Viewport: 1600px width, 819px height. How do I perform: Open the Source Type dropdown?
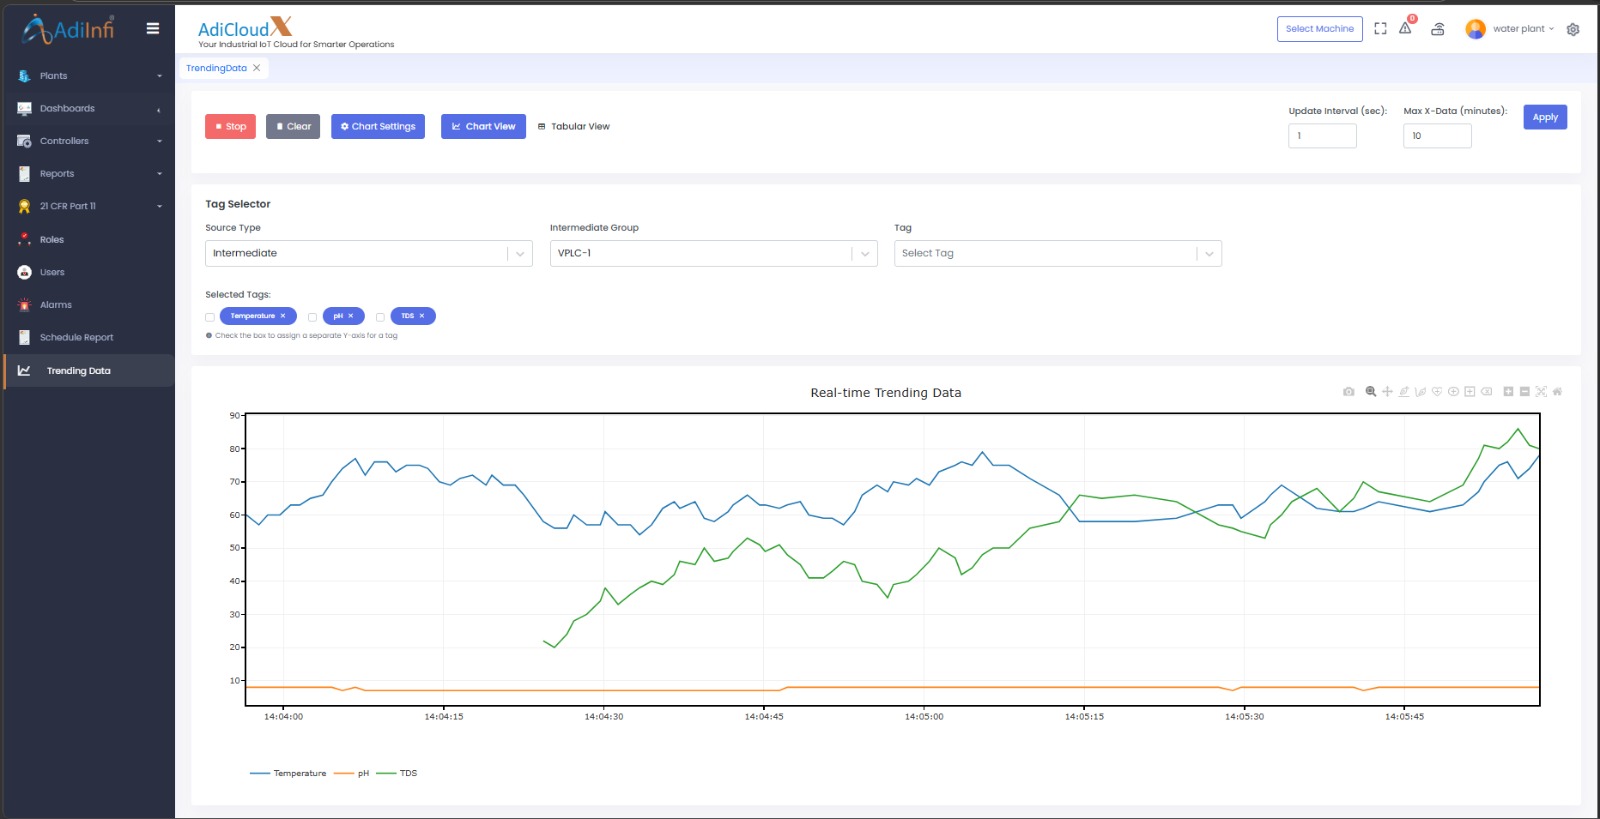tap(368, 254)
